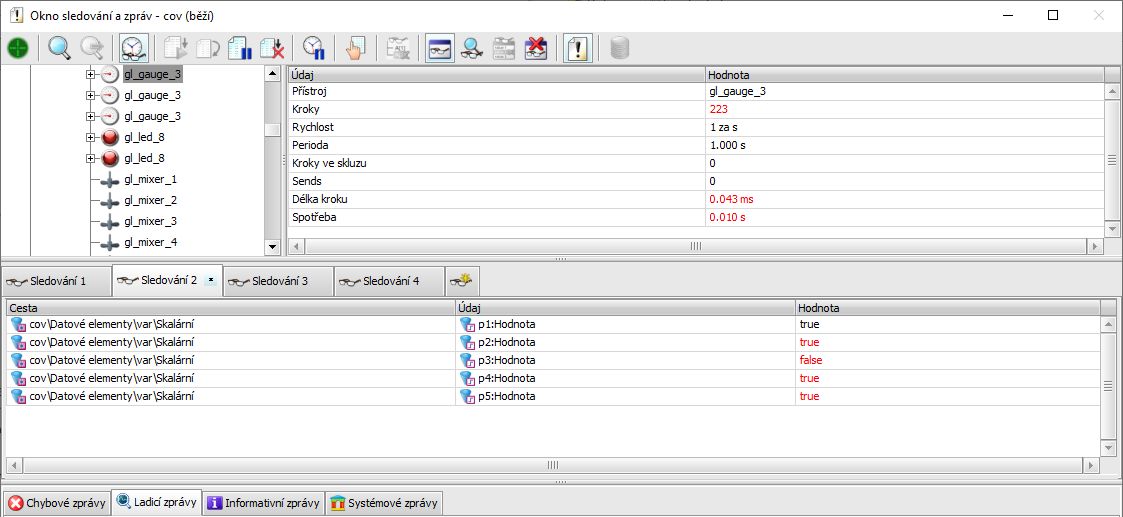The image size is (1123, 517).
Task: Select gl_mixer_2 in the instrument tree
Action: [x=150, y=201]
